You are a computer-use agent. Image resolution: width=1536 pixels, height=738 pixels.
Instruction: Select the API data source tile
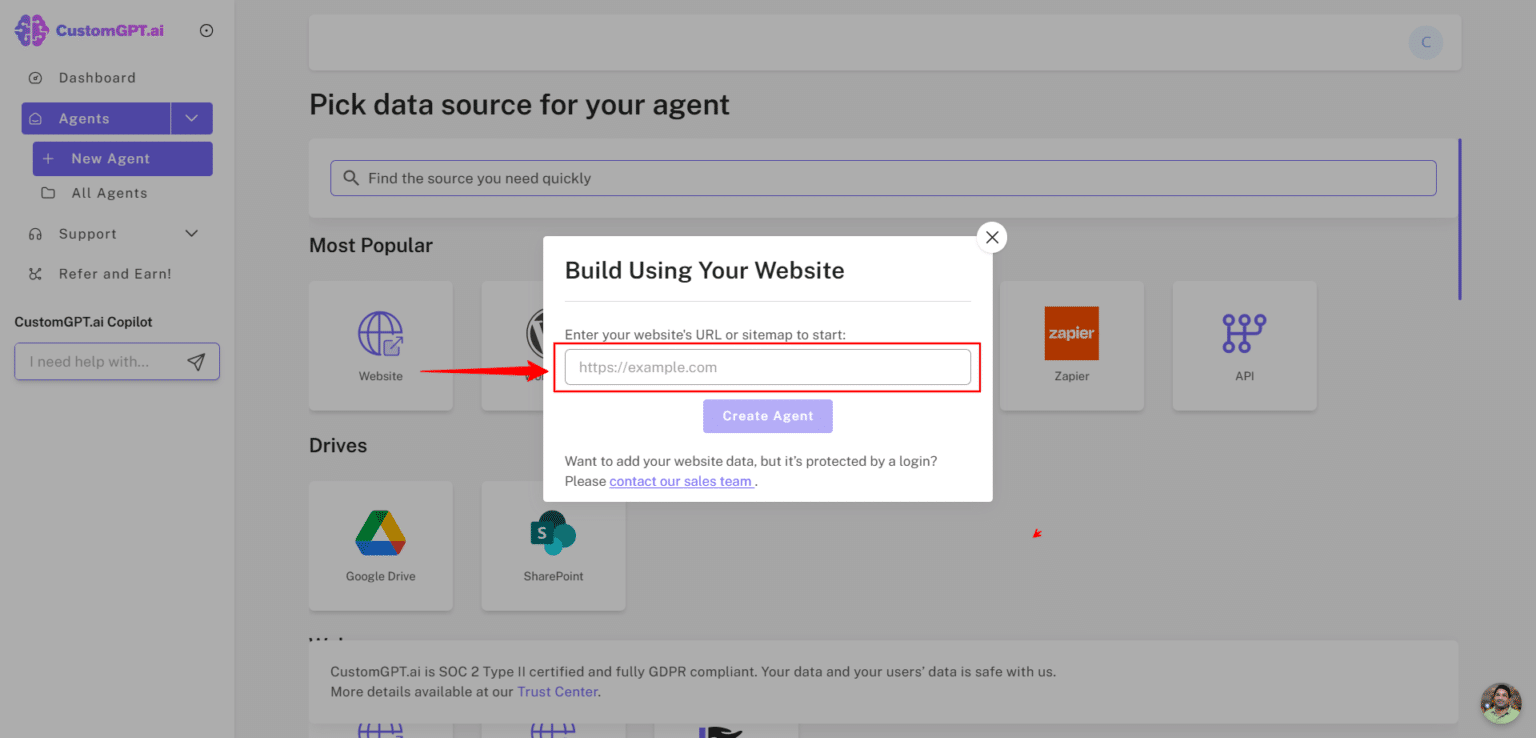(1244, 346)
